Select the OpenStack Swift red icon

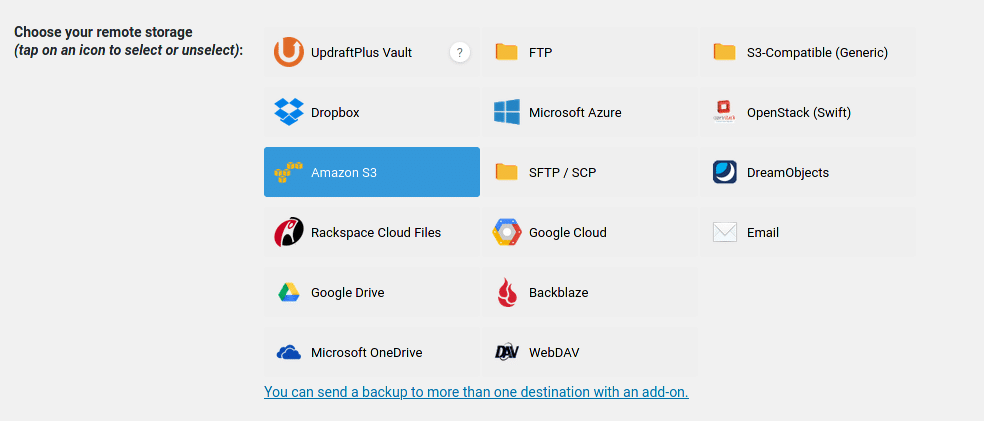point(724,112)
